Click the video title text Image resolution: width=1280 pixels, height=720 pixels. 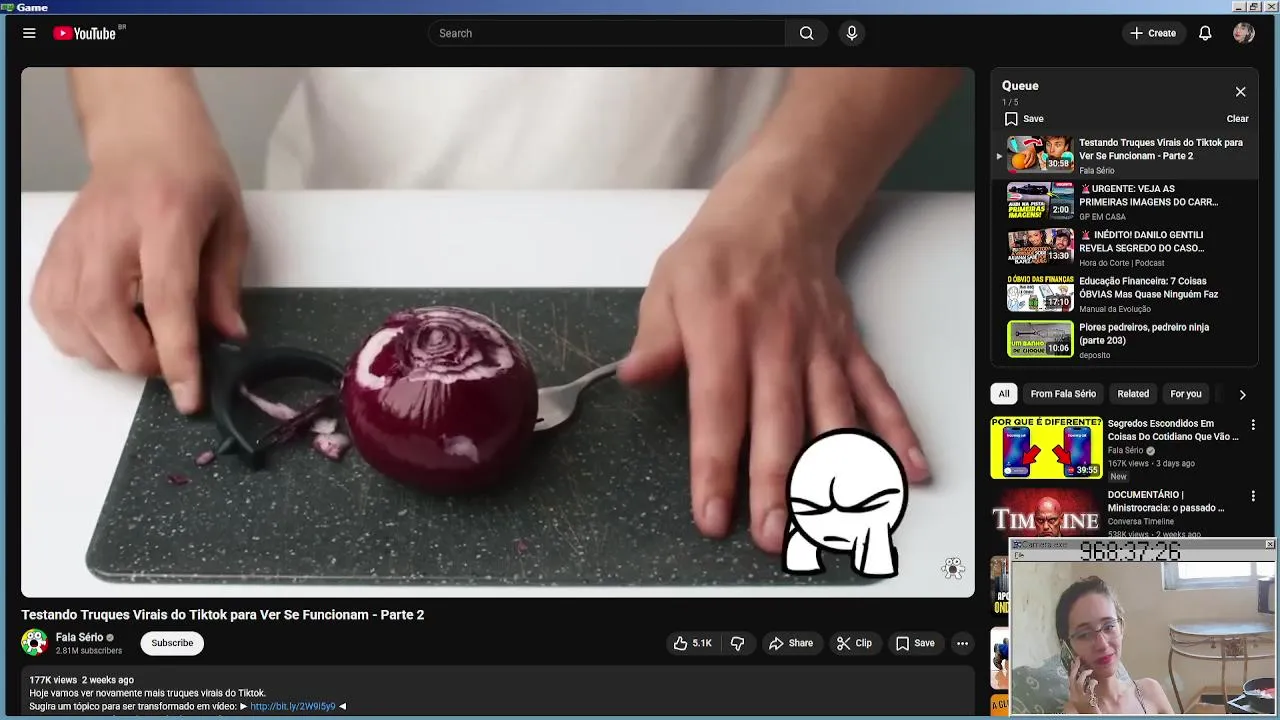click(223, 615)
